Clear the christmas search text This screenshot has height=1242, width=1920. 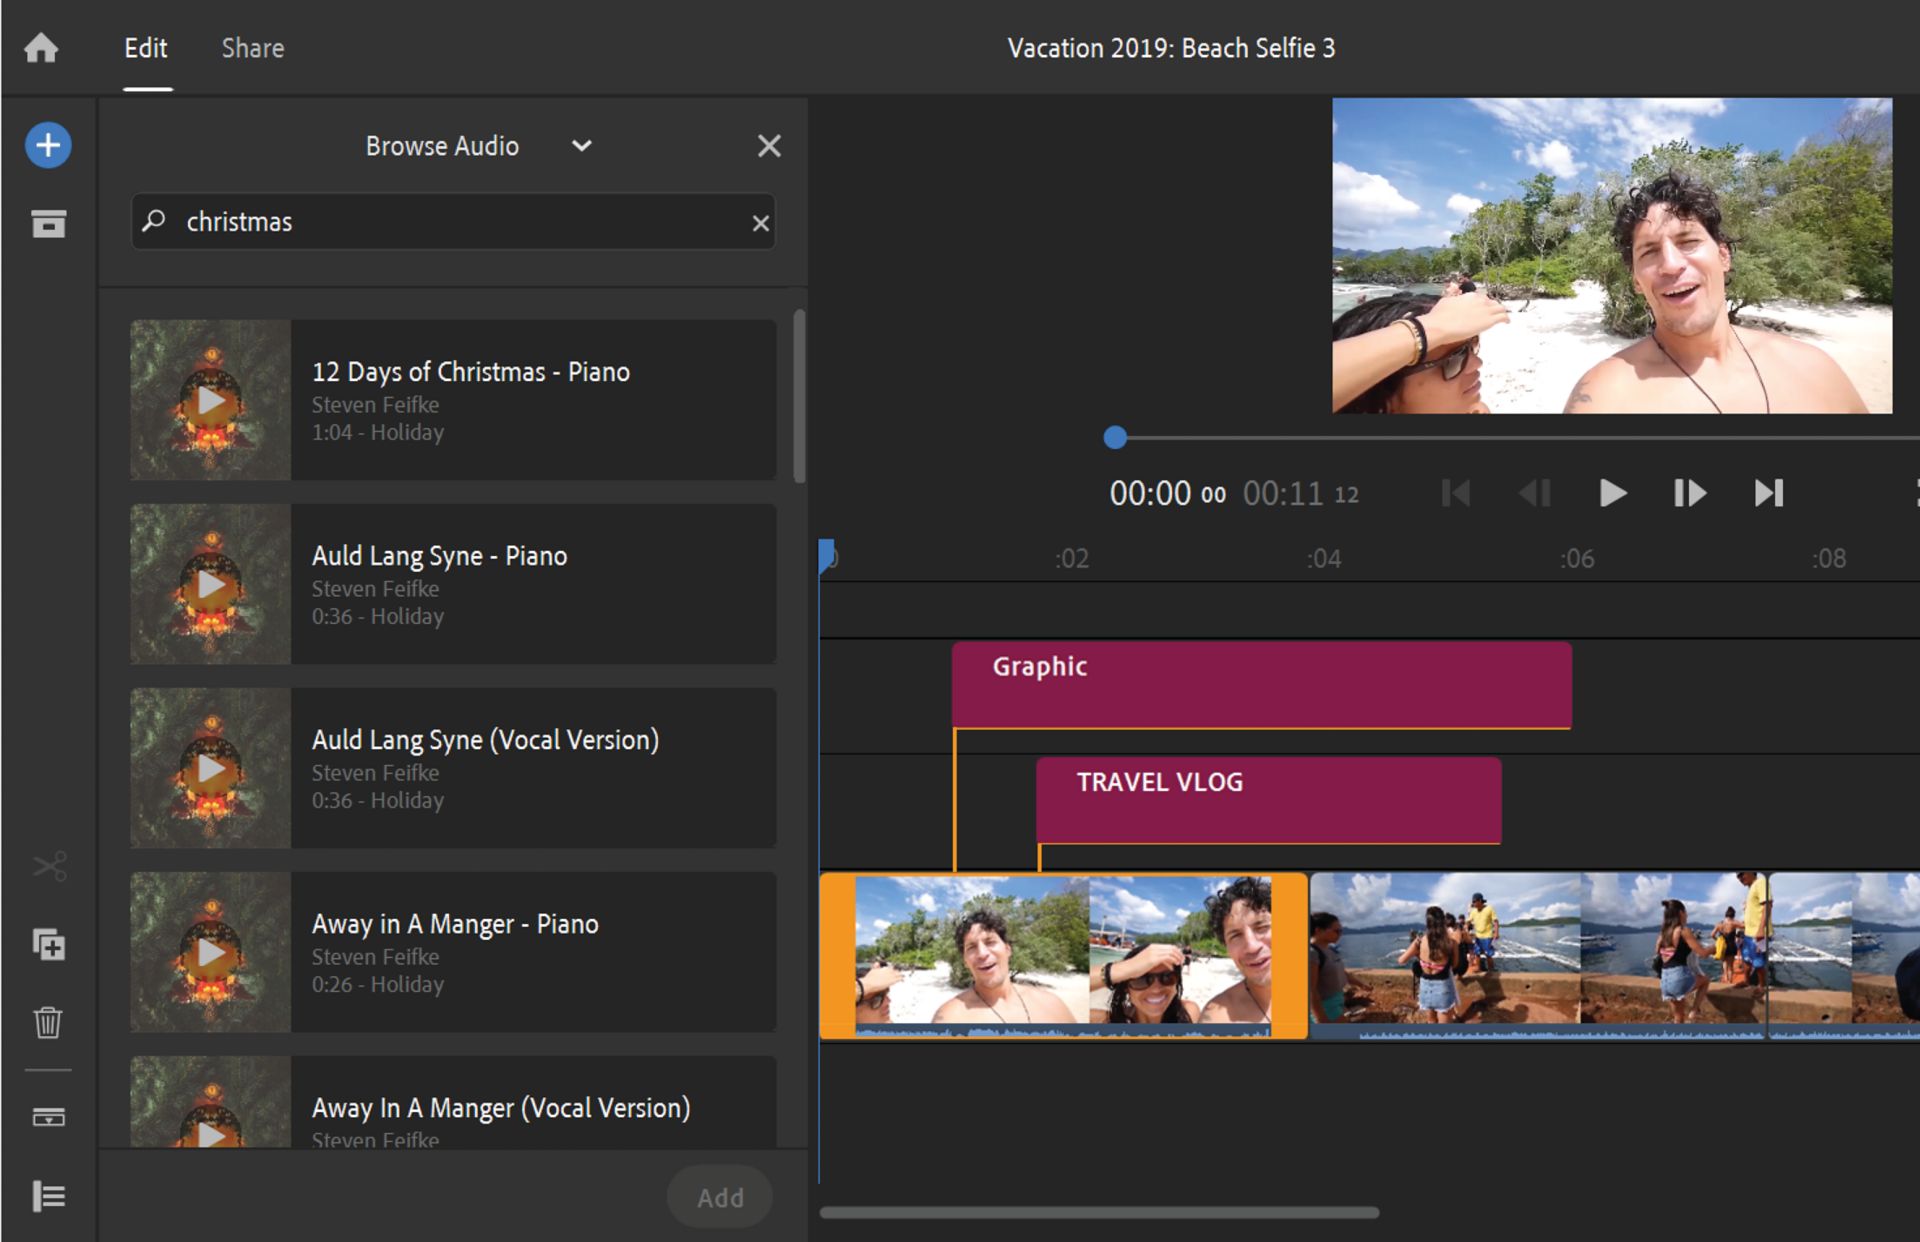(760, 223)
